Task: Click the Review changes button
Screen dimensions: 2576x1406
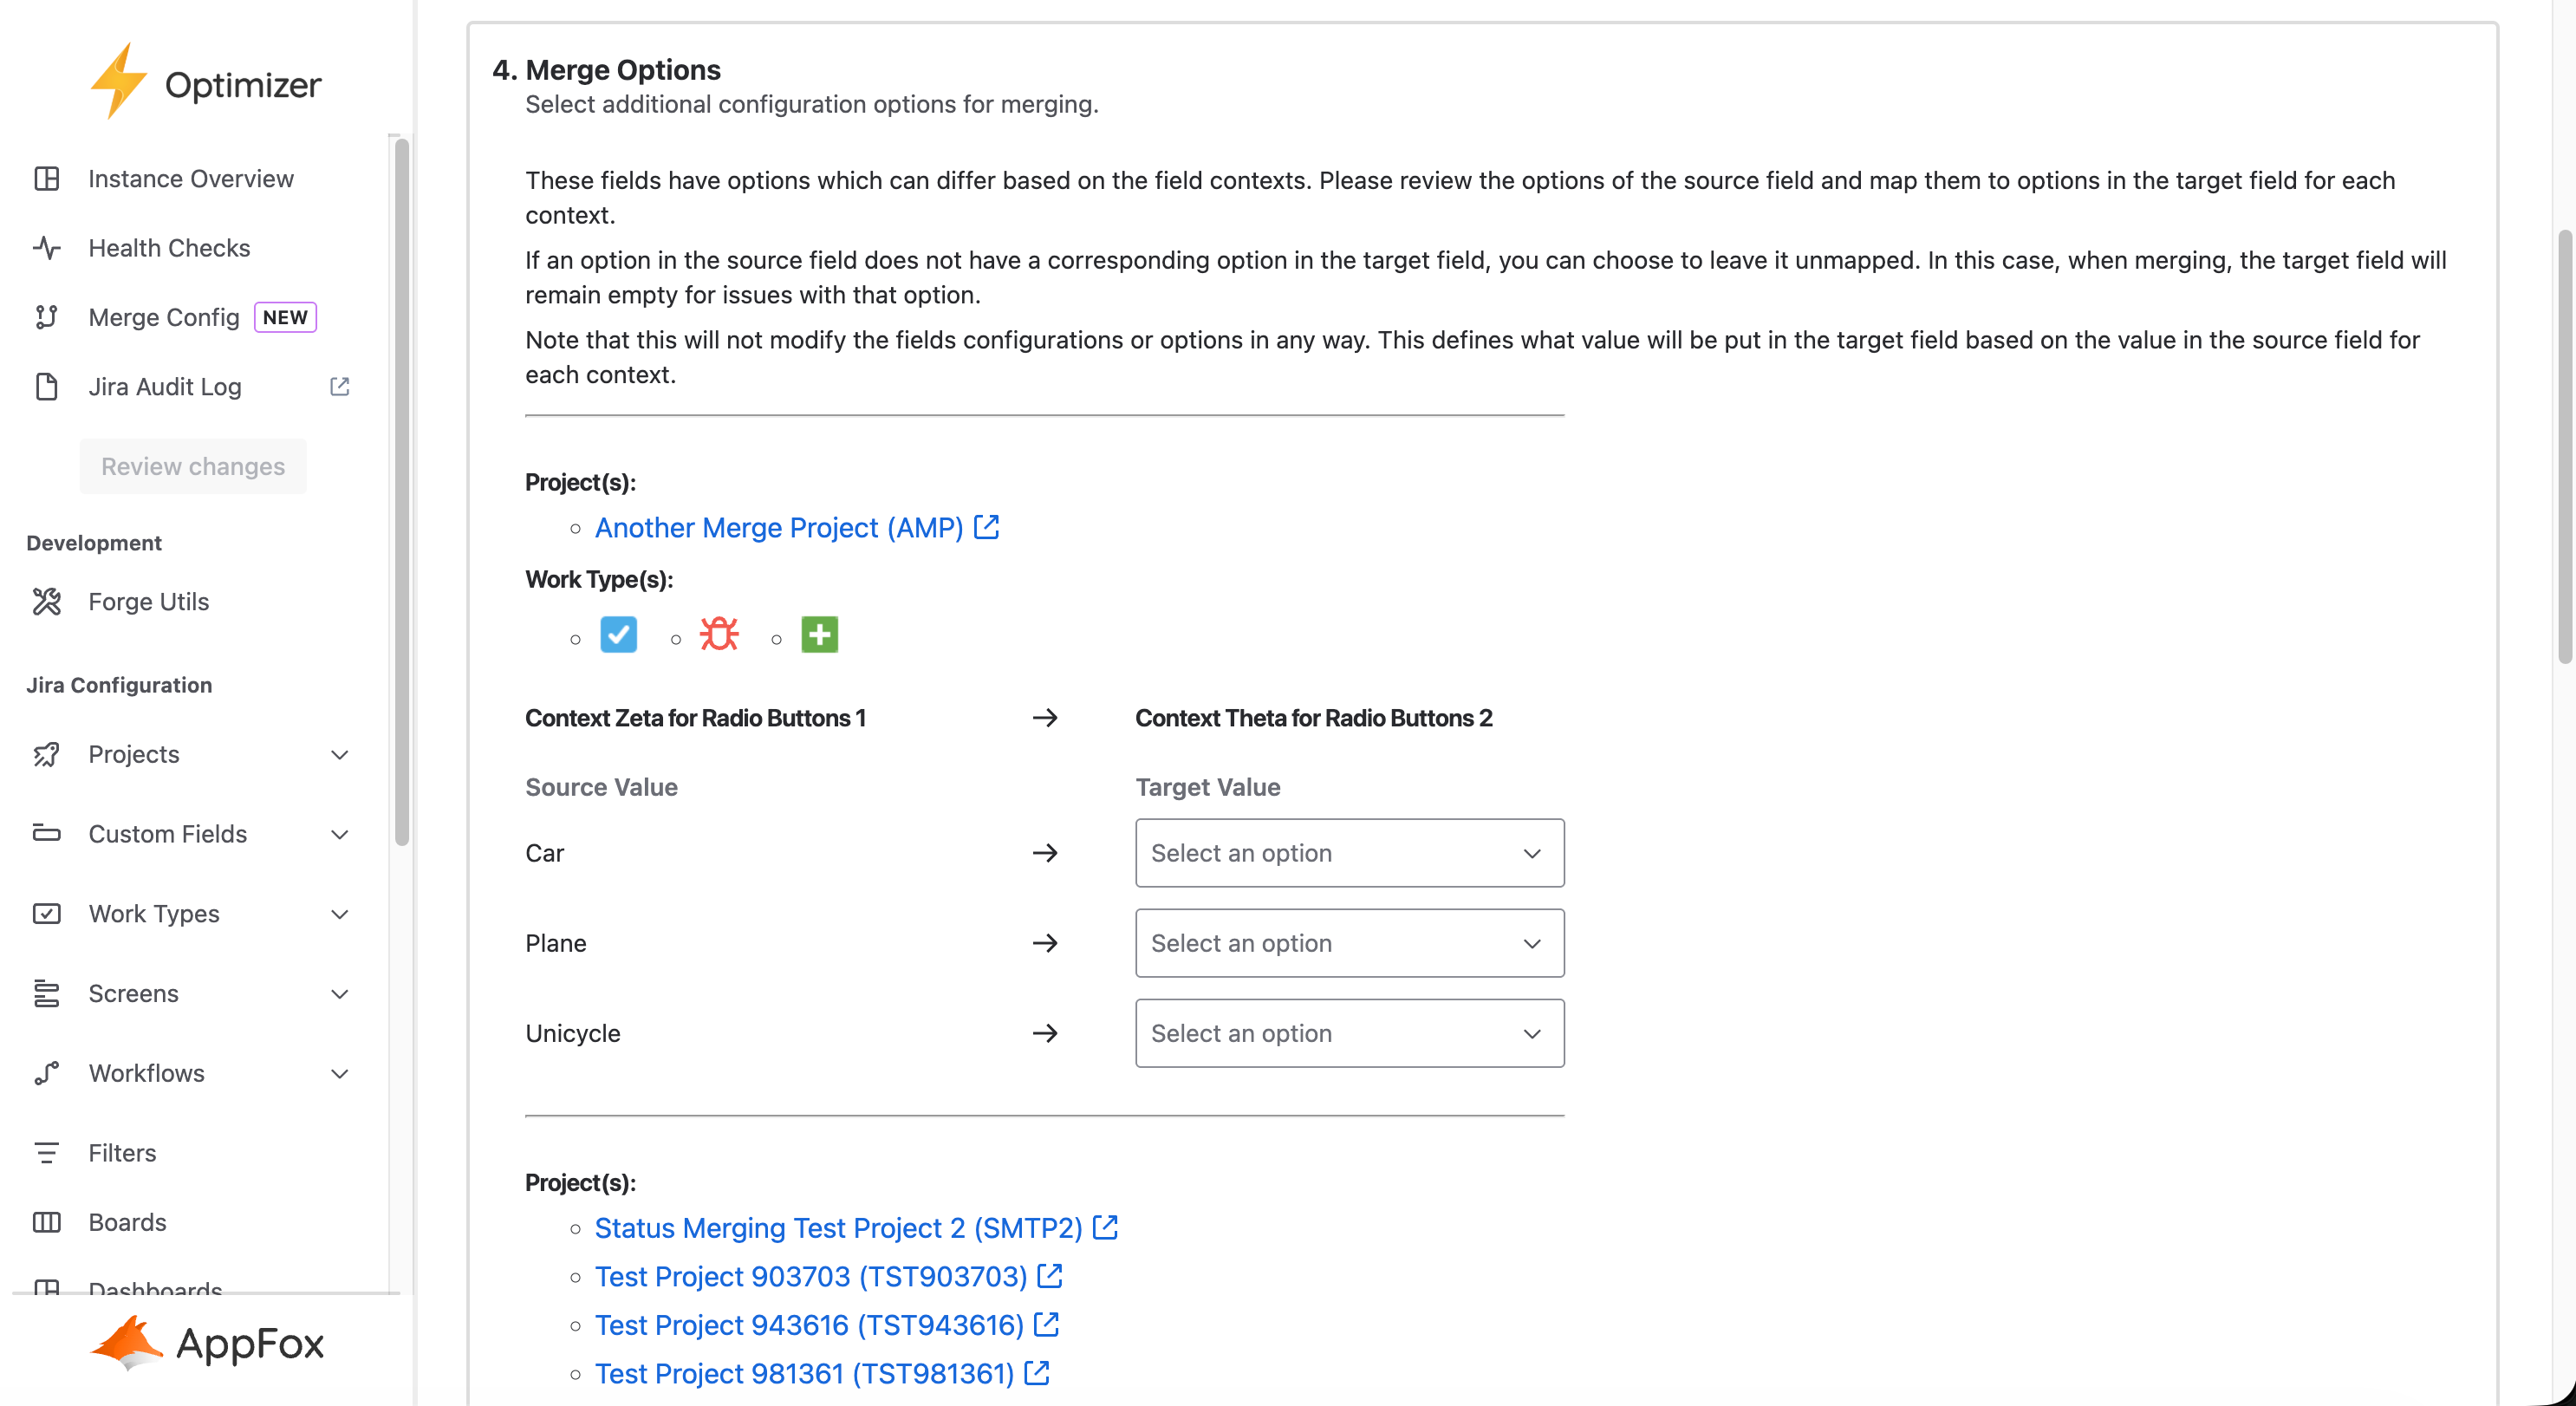Action: 193,466
